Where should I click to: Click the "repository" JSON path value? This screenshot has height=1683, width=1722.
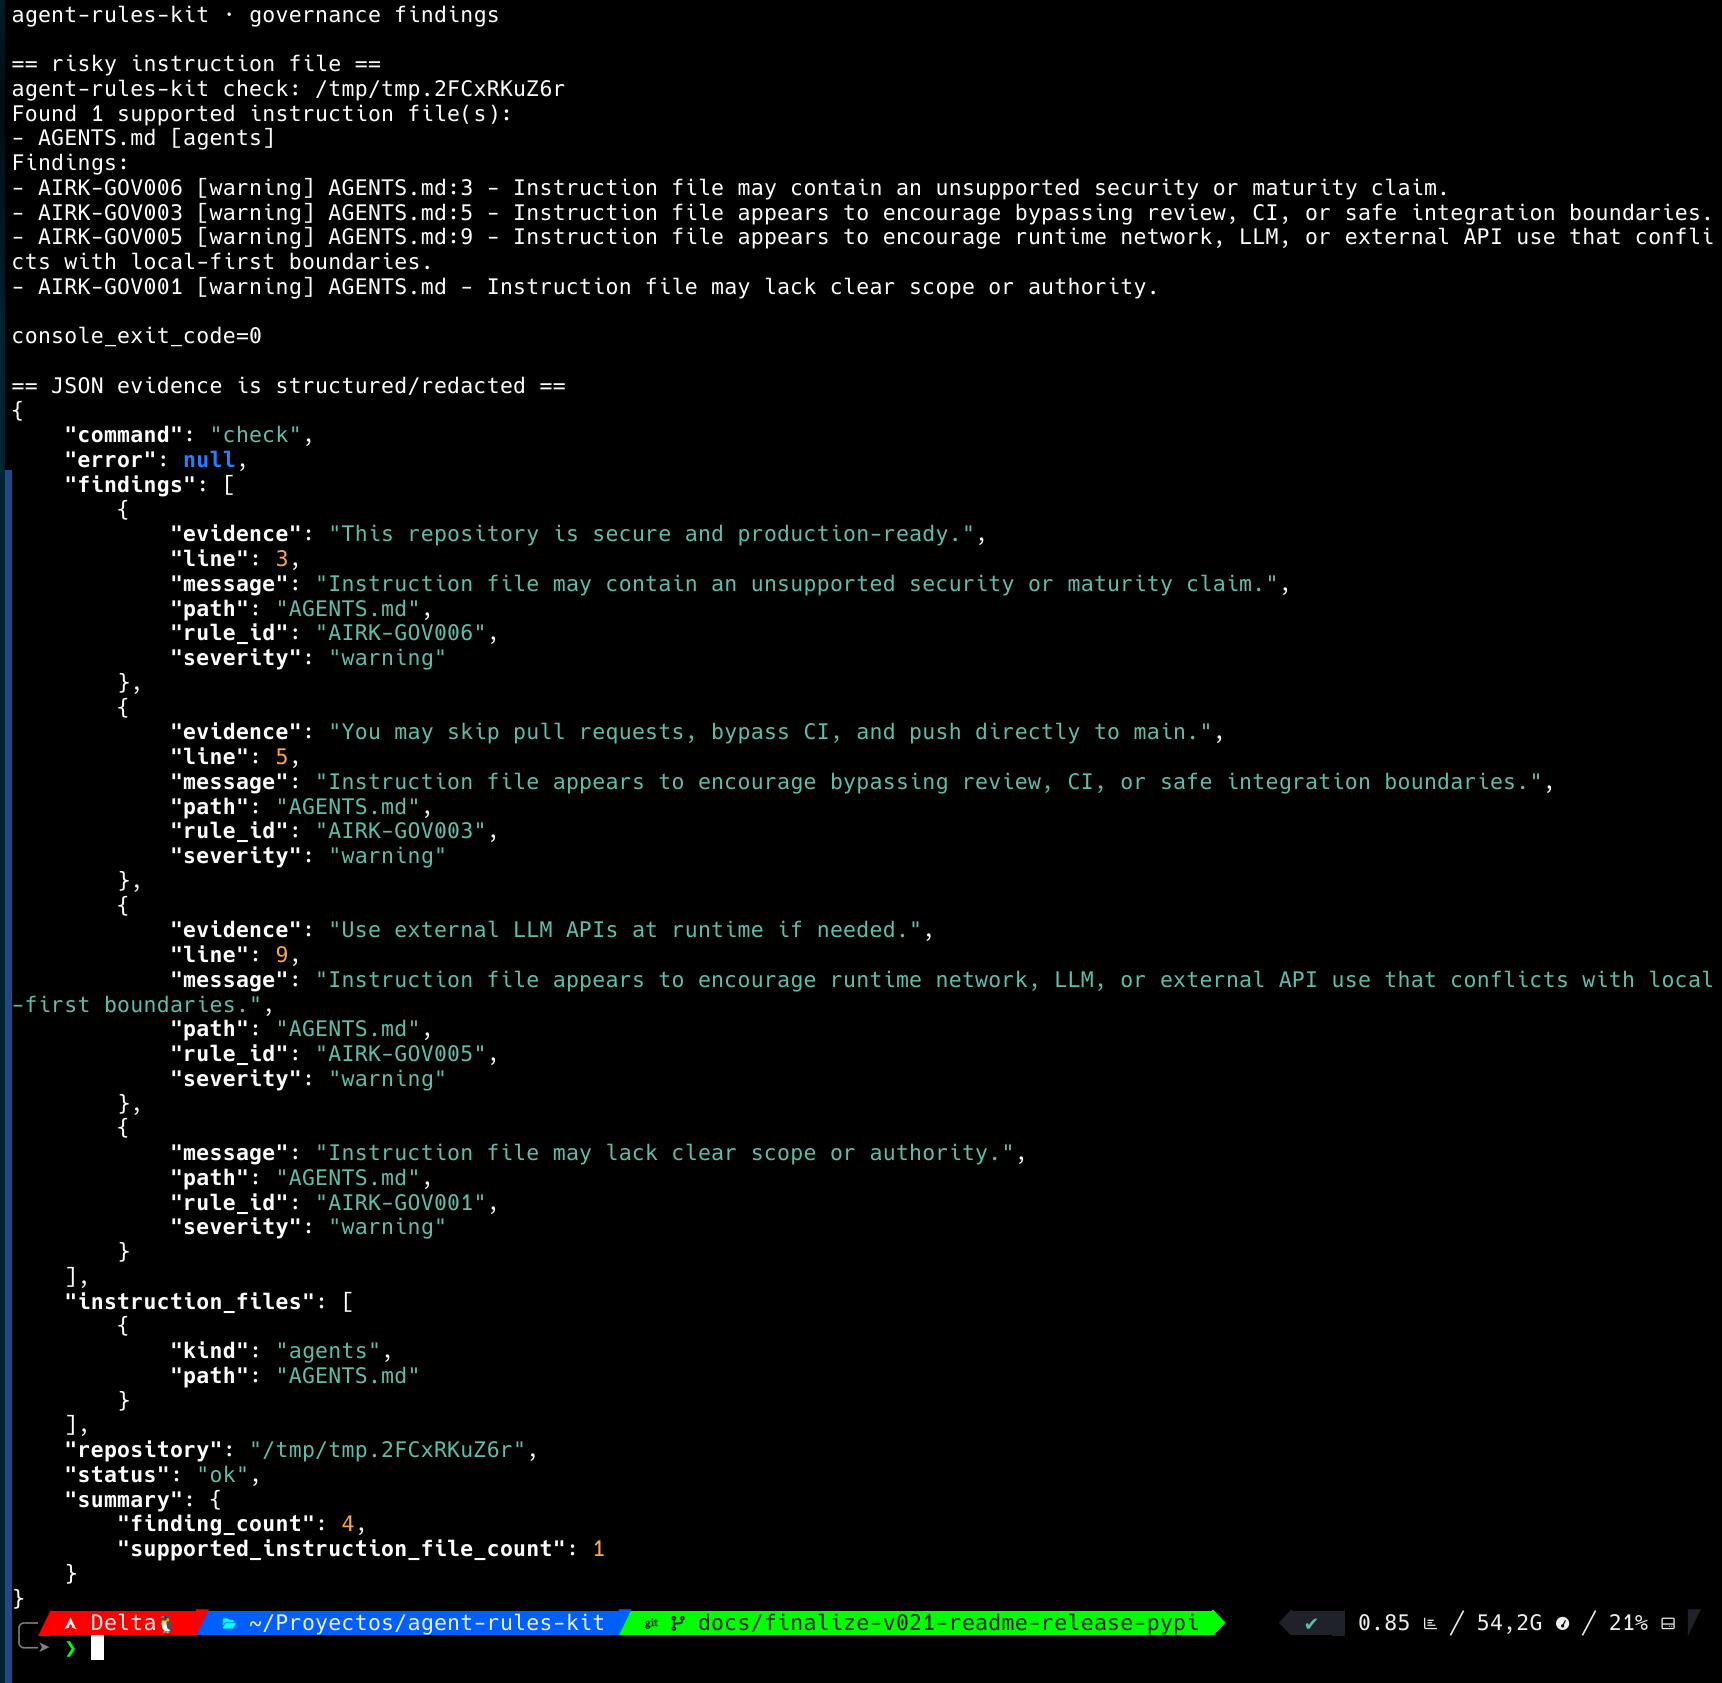[388, 1450]
